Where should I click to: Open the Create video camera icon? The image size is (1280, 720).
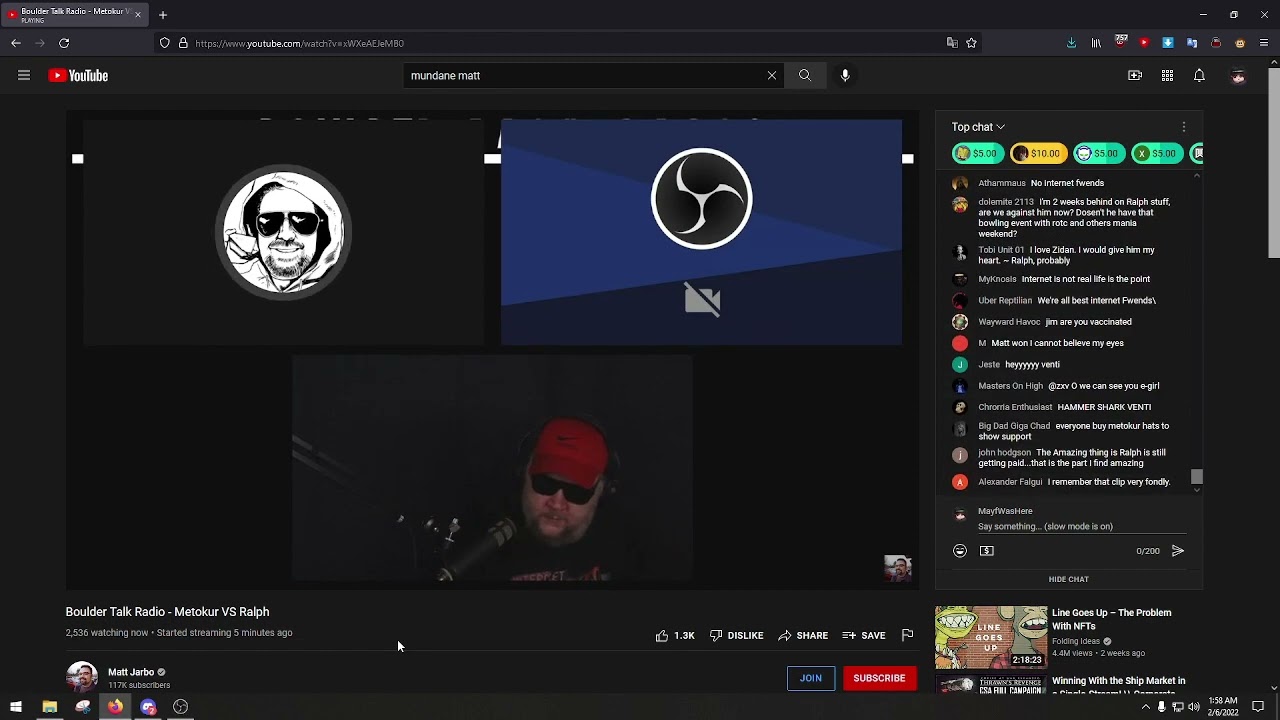coord(1135,75)
